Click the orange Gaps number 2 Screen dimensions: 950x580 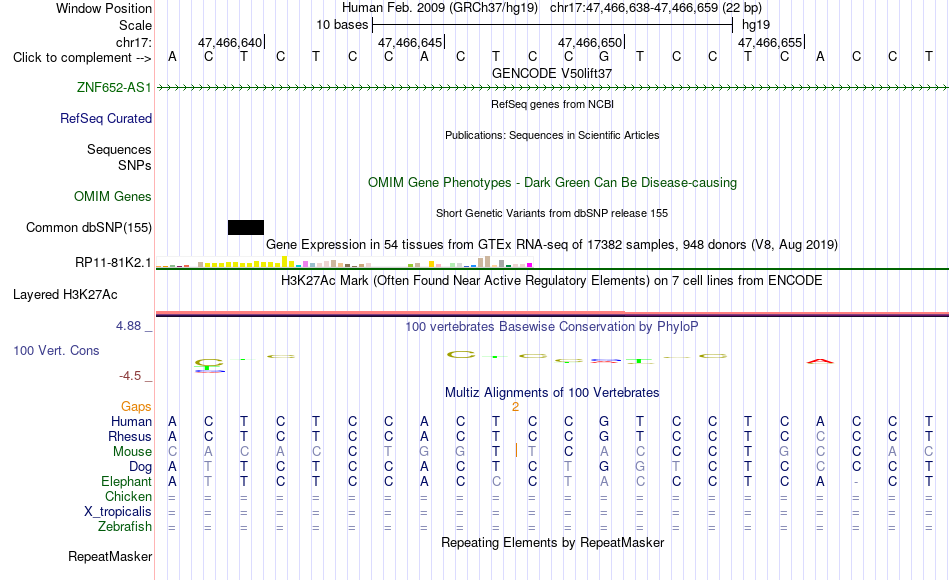tap(515, 407)
